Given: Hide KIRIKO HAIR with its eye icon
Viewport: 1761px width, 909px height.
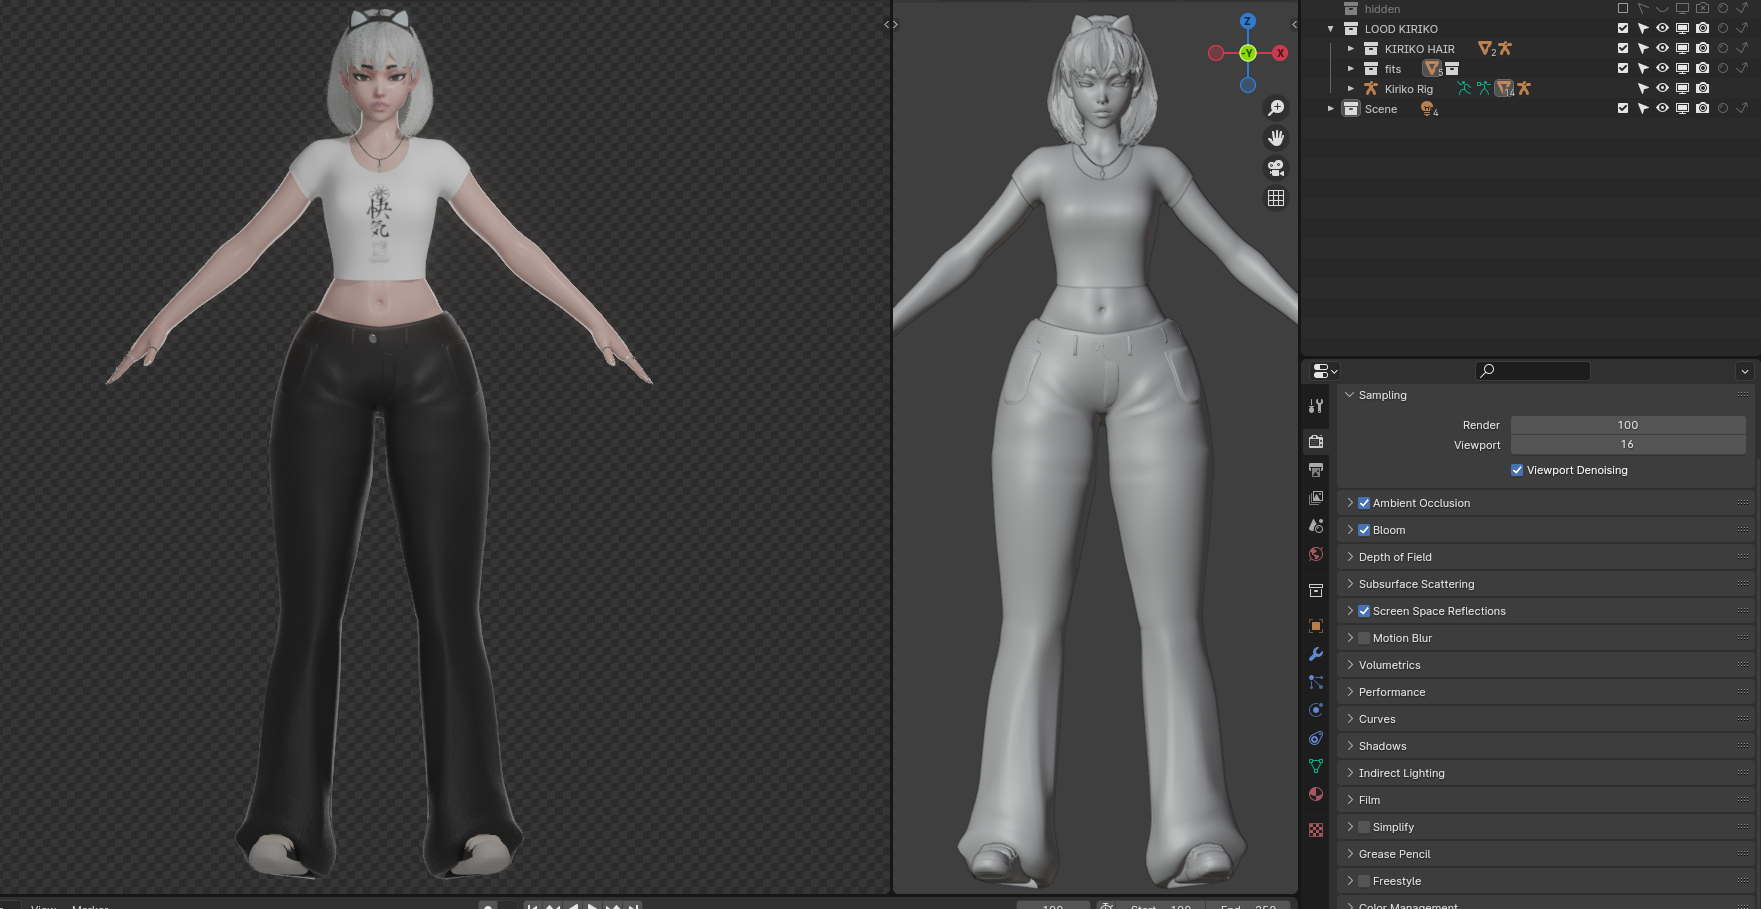Looking at the screenshot, I should (x=1663, y=48).
